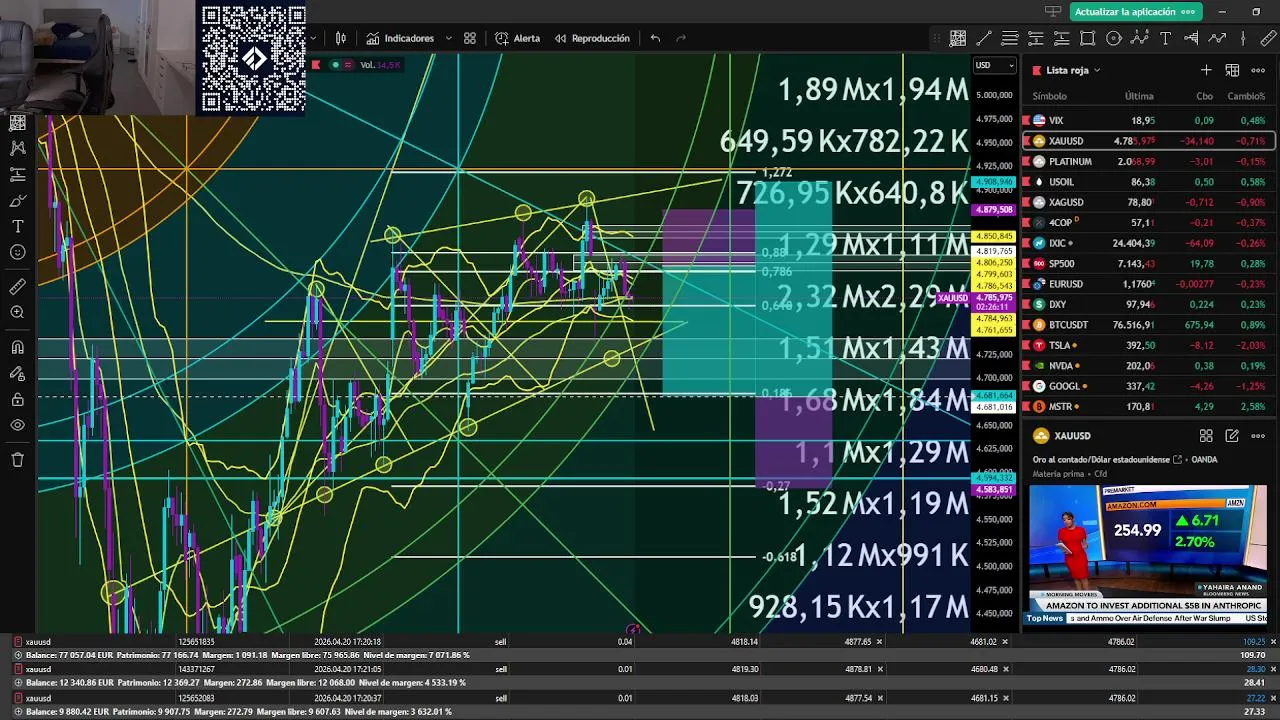Select TSLA in the watchlist
The image size is (1280, 720).
(1148, 345)
